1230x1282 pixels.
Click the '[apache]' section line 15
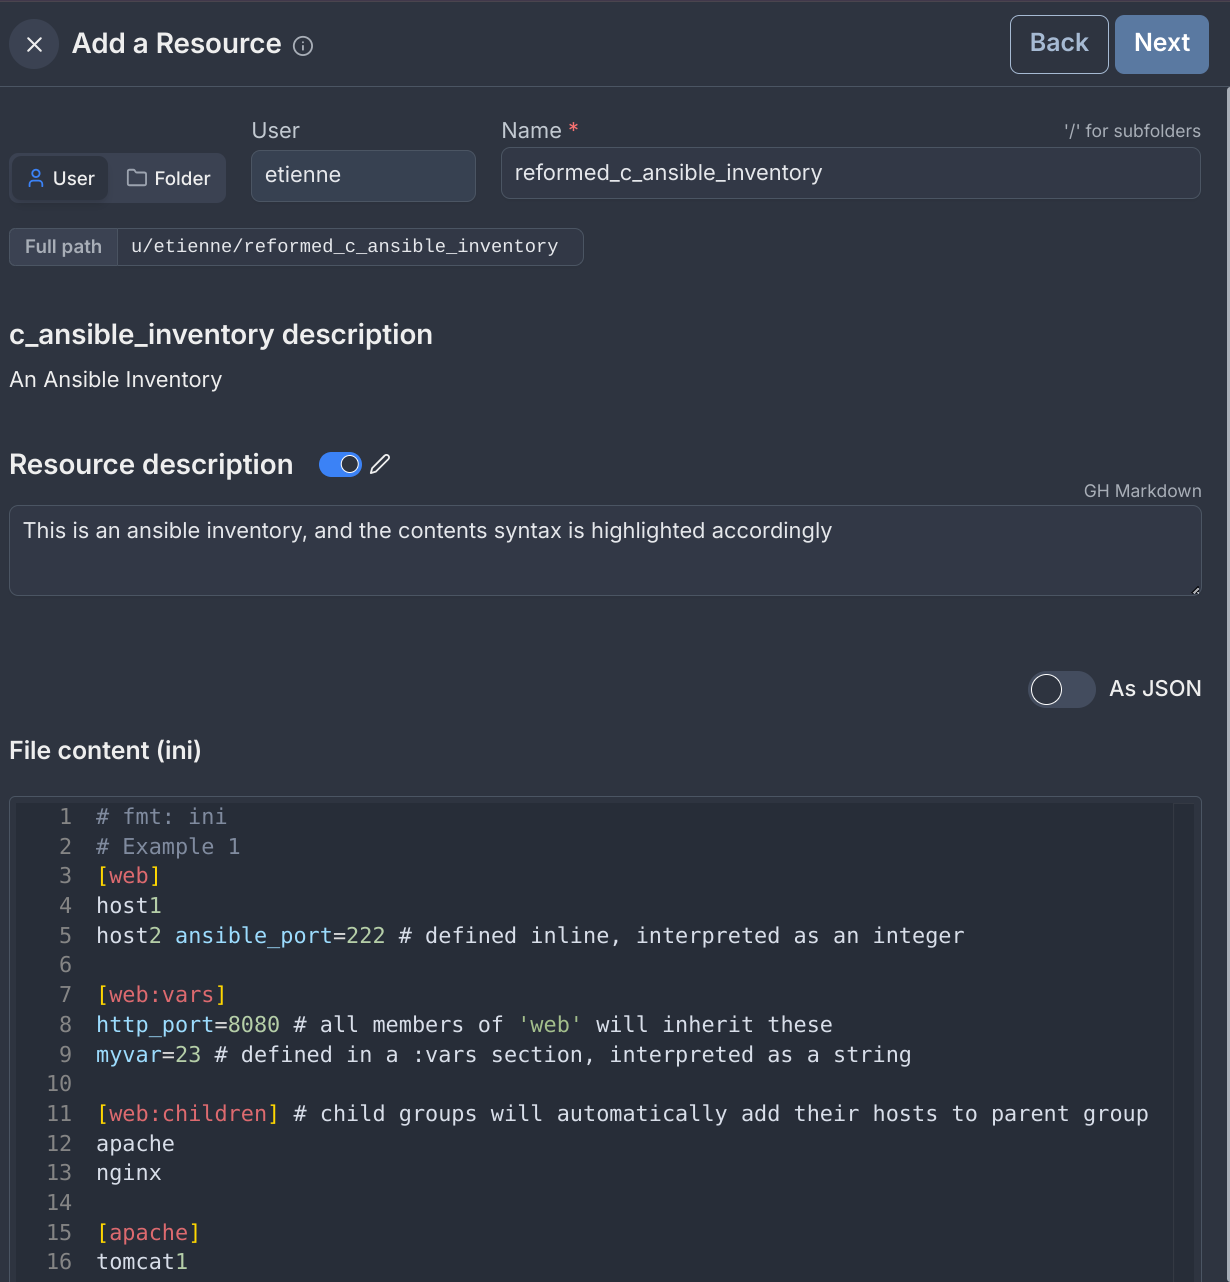(x=148, y=1233)
